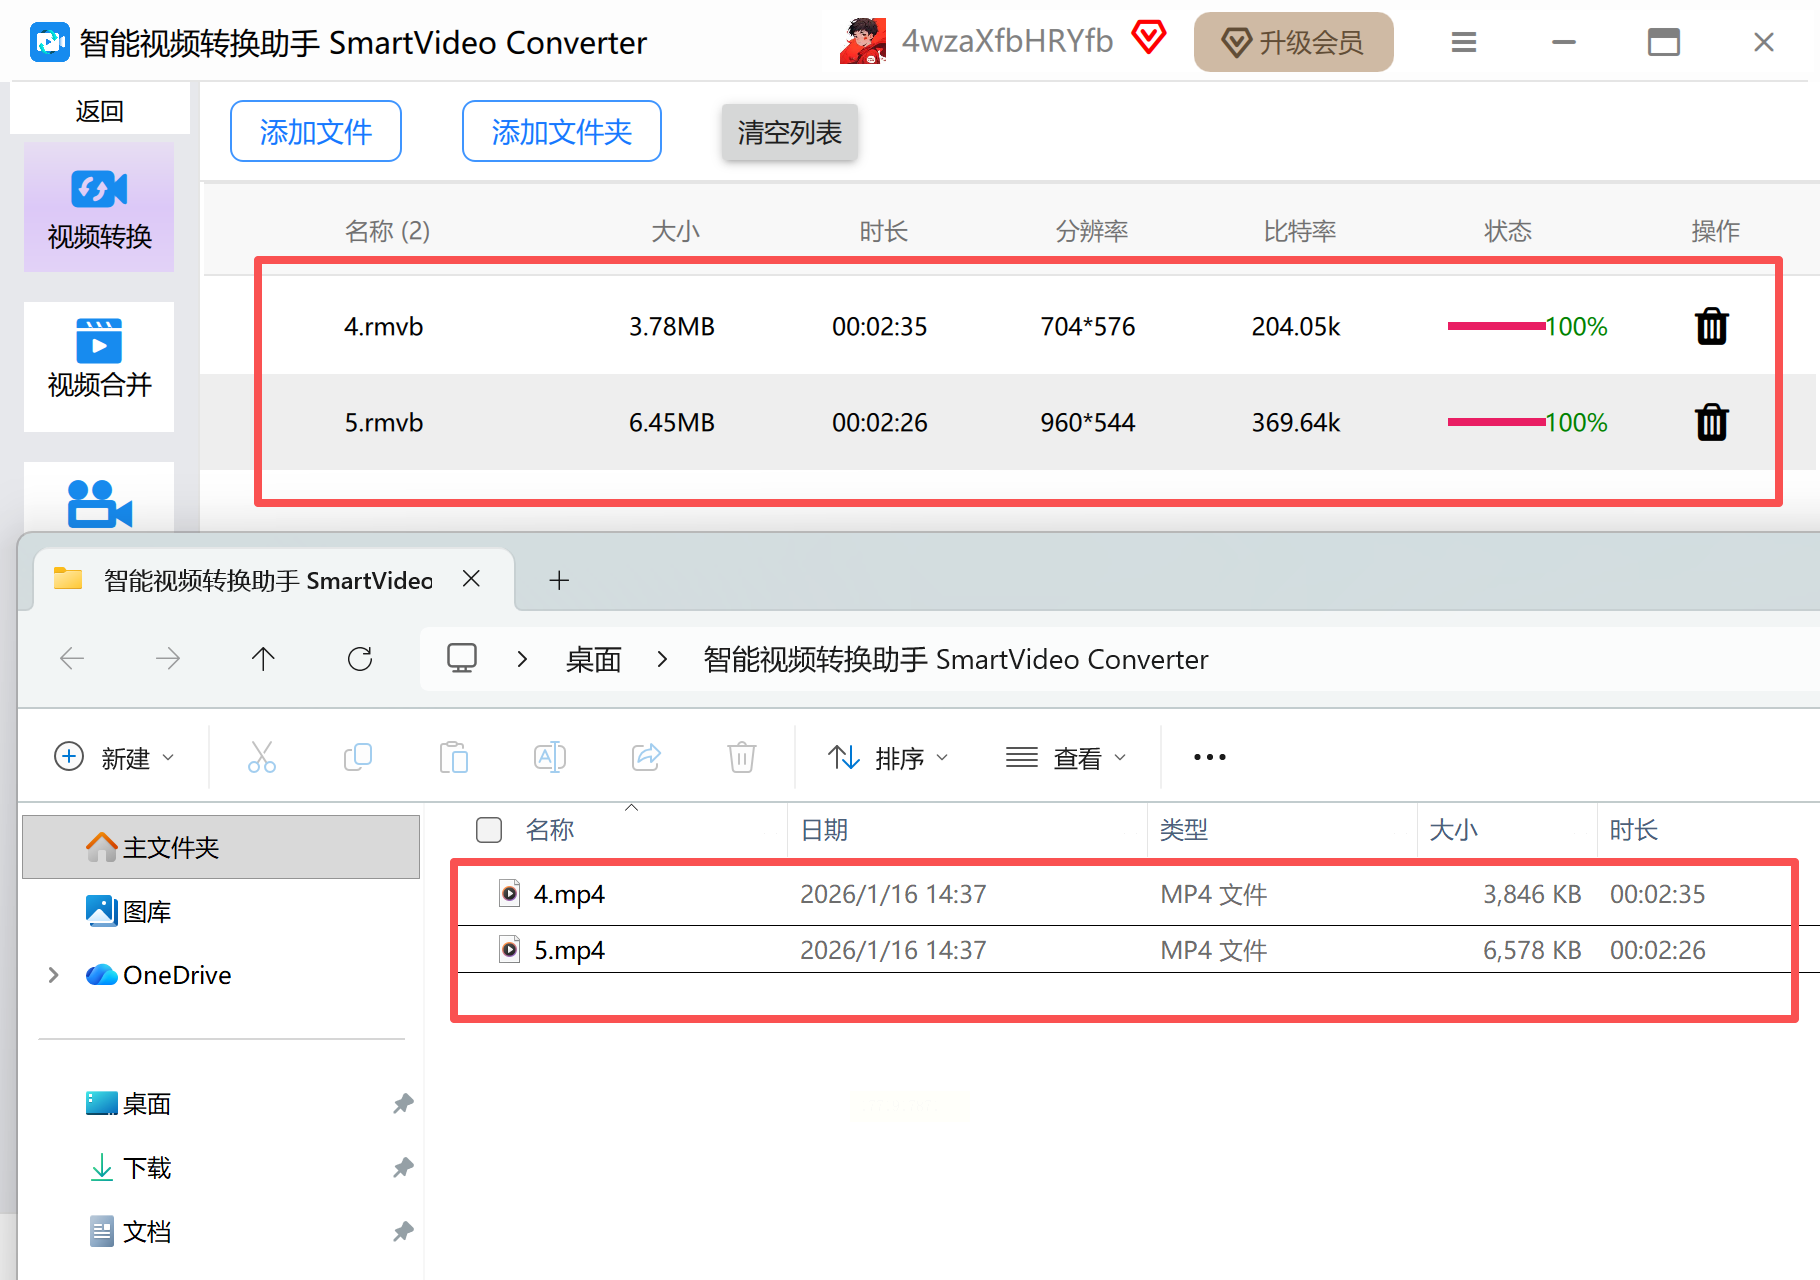Image resolution: width=1820 pixels, height=1280 pixels.
Task: Delete the 4.rmvb row with trash icon
Action: click(x=1712, y=326)
